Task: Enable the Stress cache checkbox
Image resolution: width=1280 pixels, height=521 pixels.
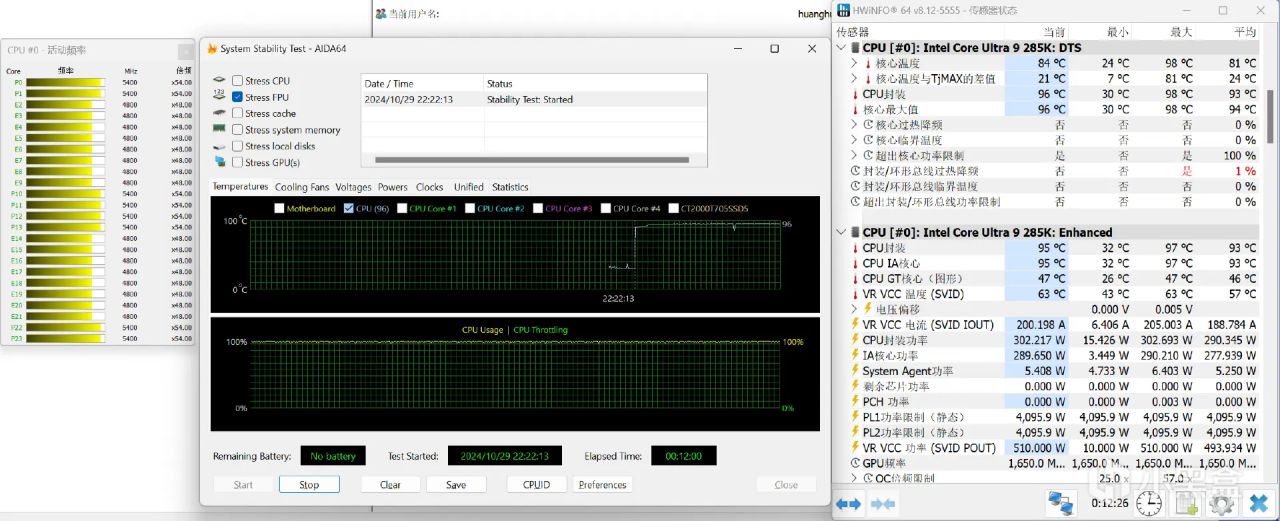Action: (237, 113)
